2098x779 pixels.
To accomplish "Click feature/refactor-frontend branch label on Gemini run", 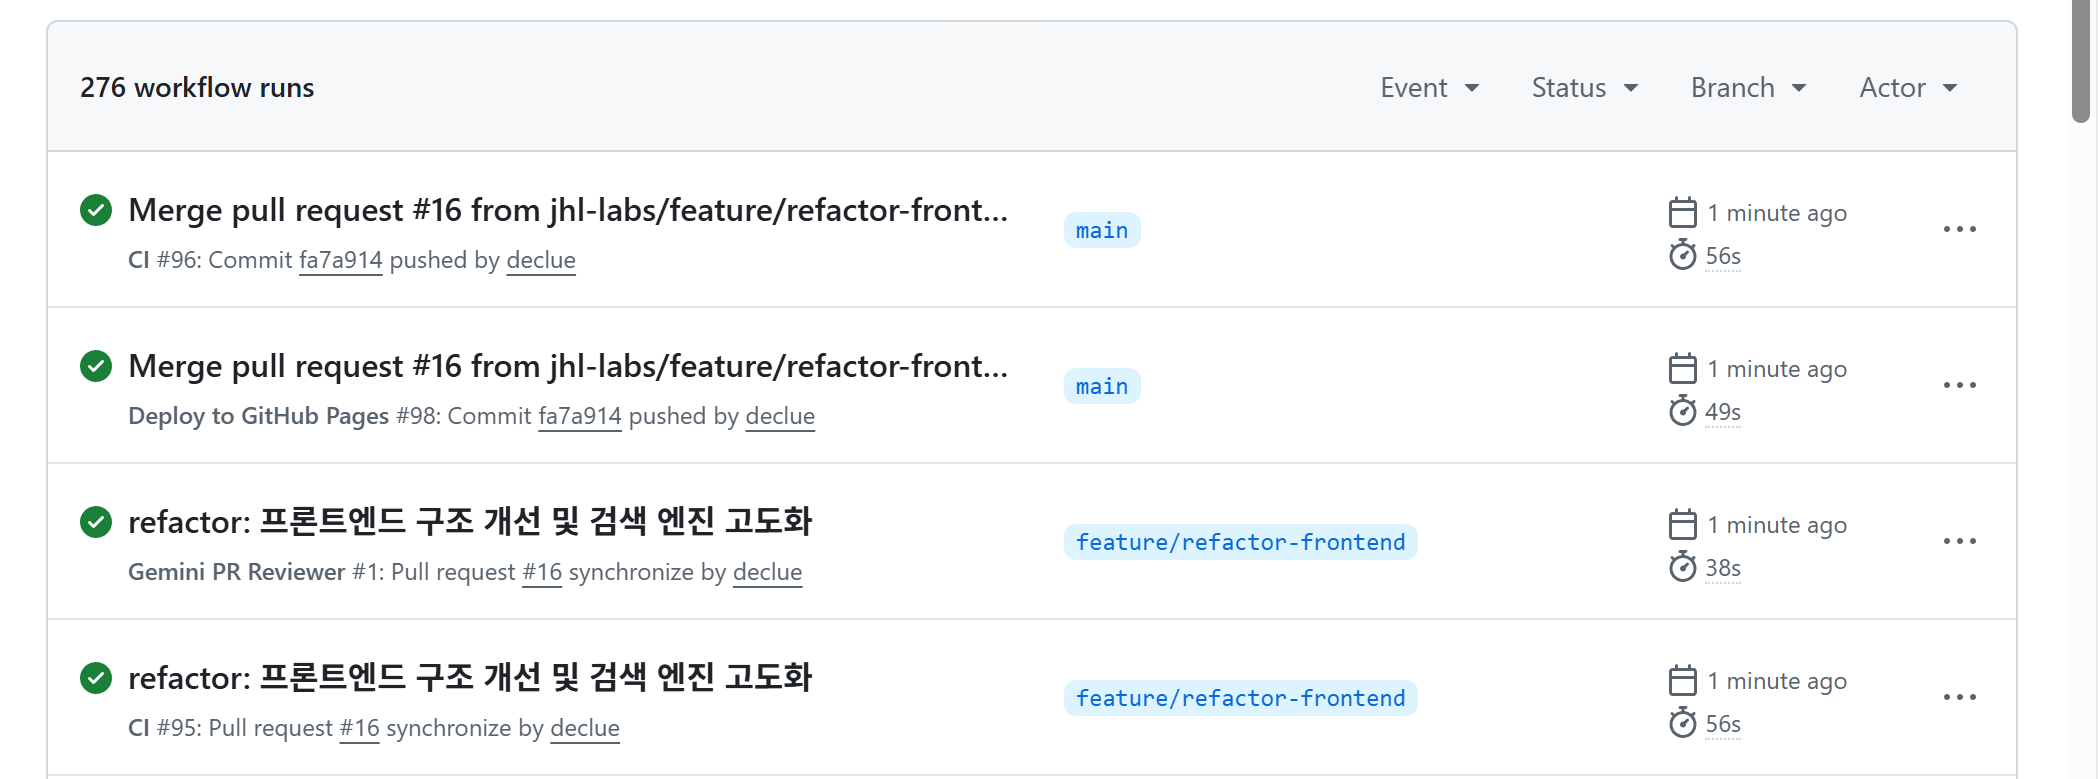I will [1240, 543].
